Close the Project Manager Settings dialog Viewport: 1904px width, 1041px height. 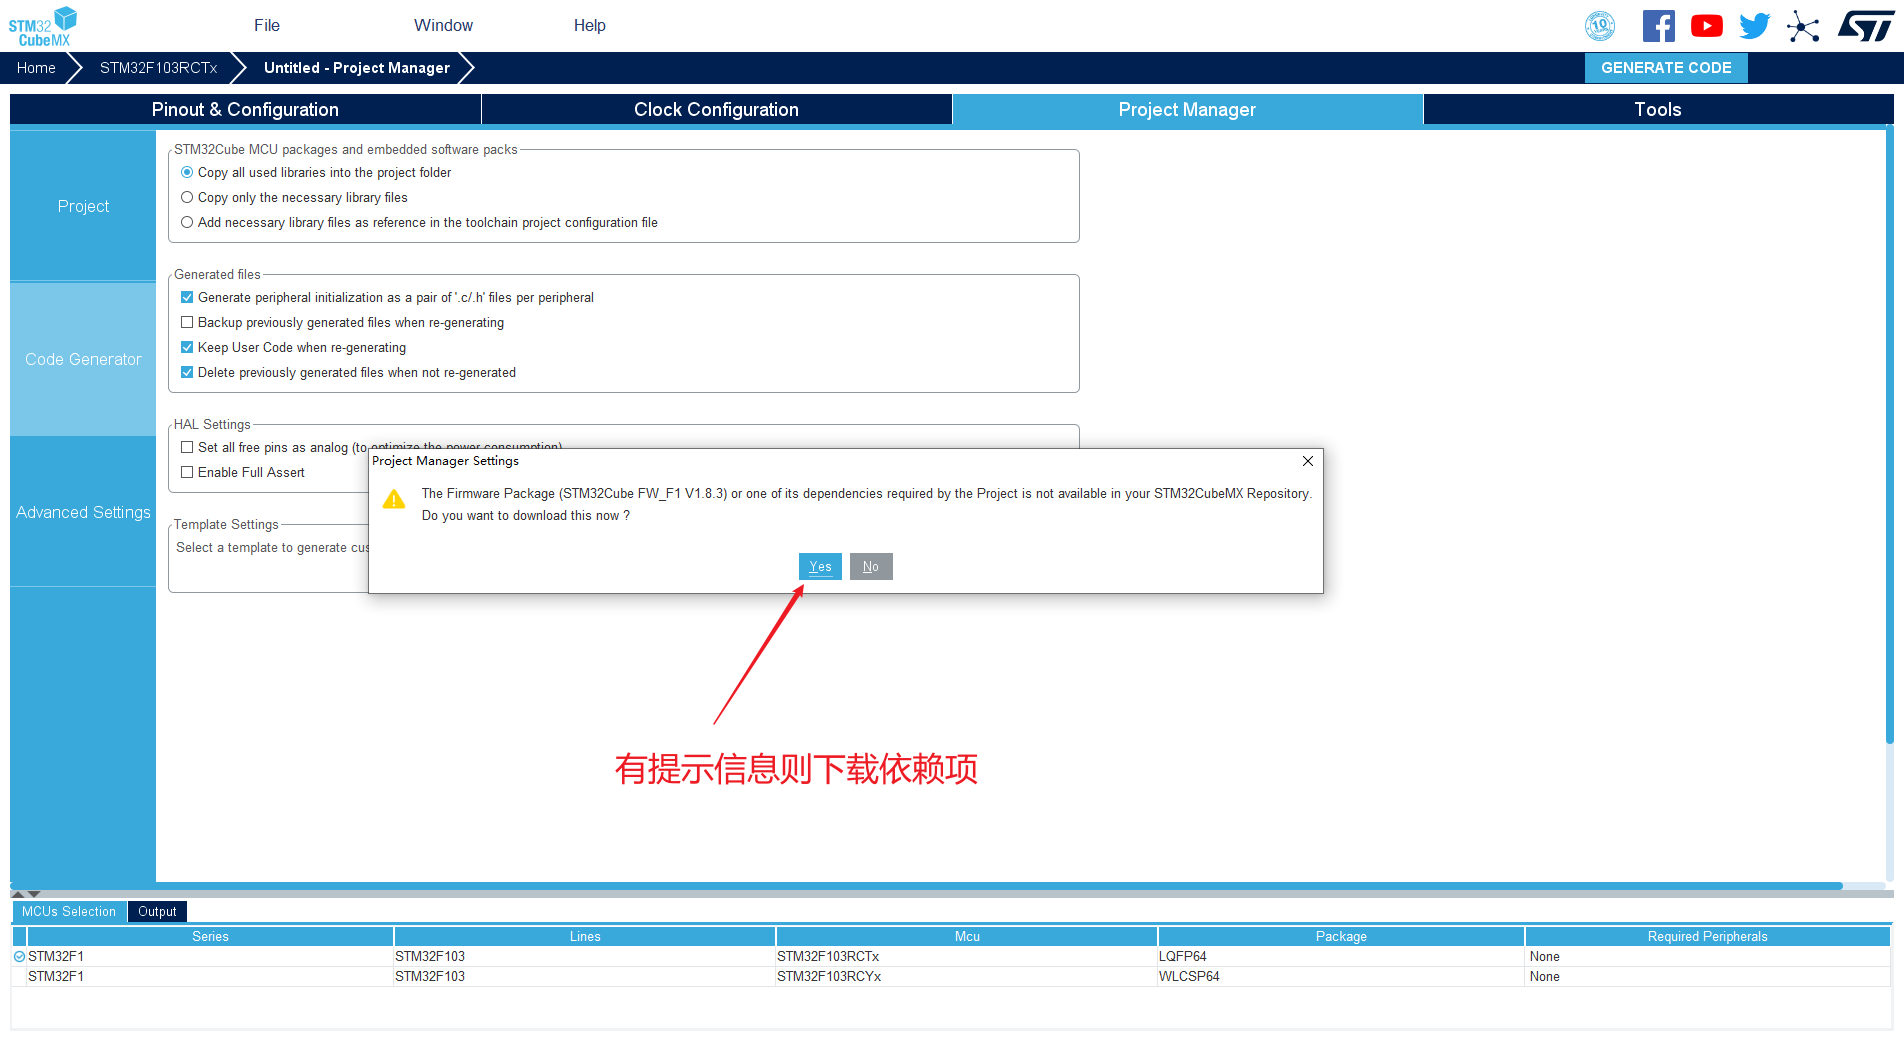point(1307,461)
